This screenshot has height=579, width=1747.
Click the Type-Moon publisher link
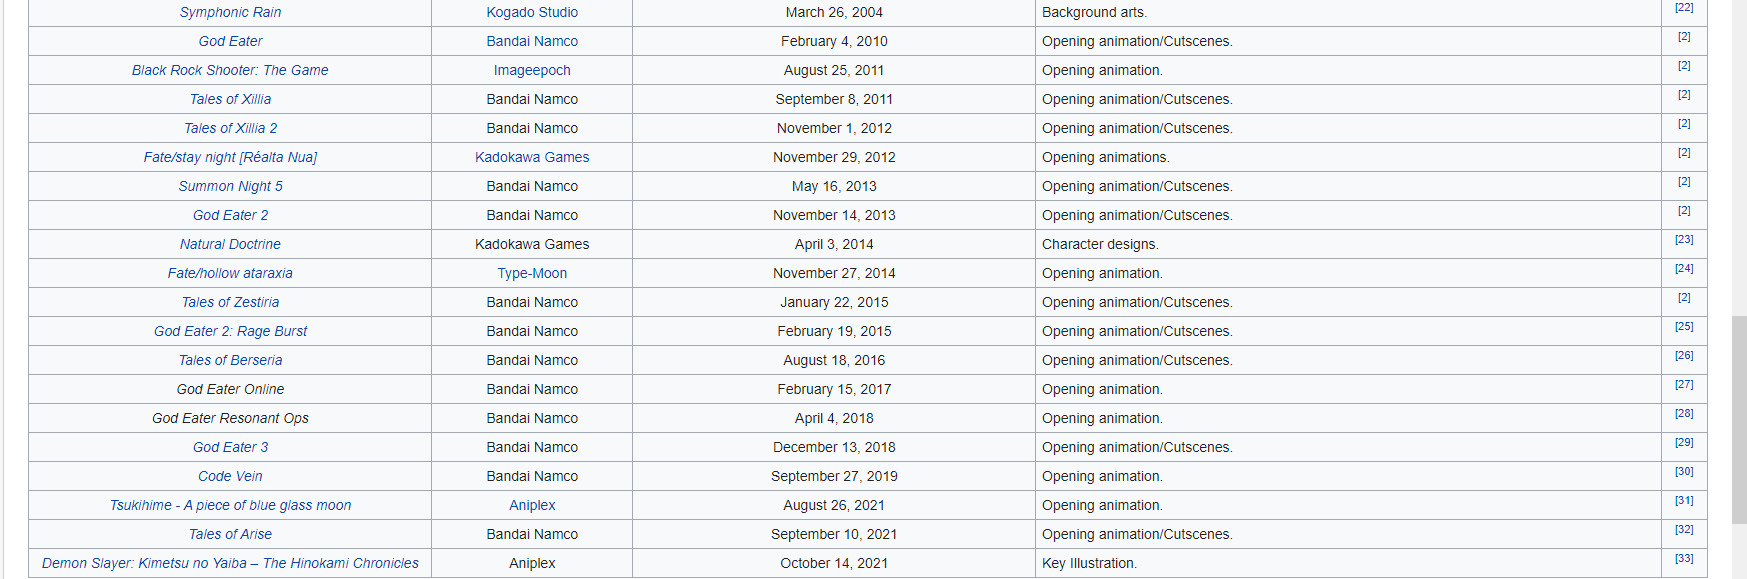pyautogui.click(x=532, y=273)
